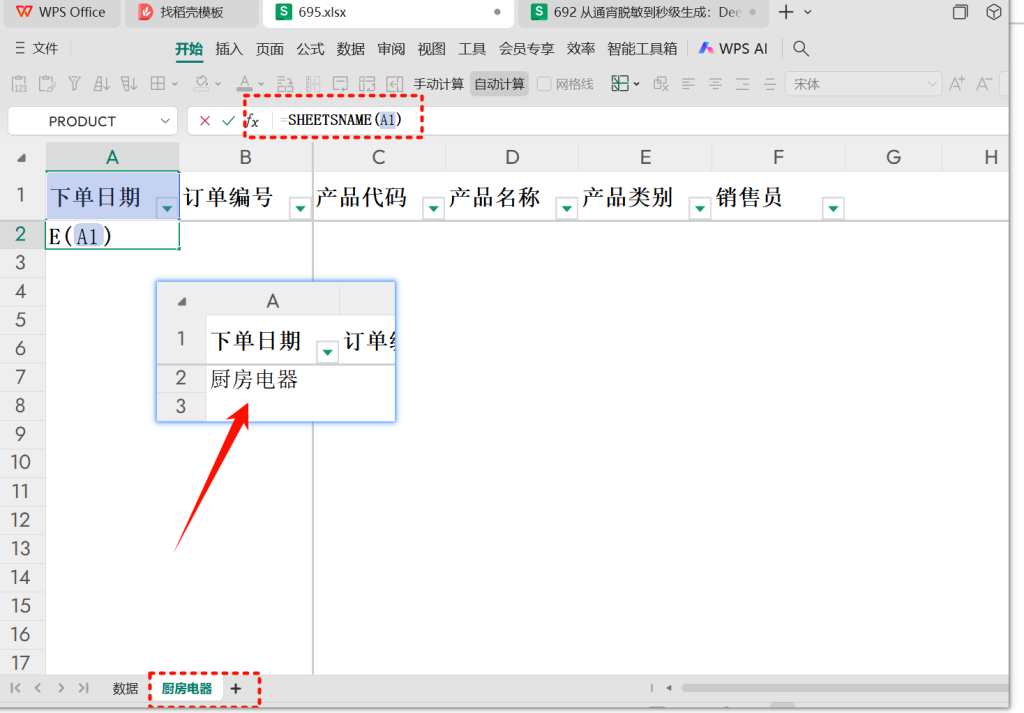Open the 宋体 font dropdown

(933, 84)
